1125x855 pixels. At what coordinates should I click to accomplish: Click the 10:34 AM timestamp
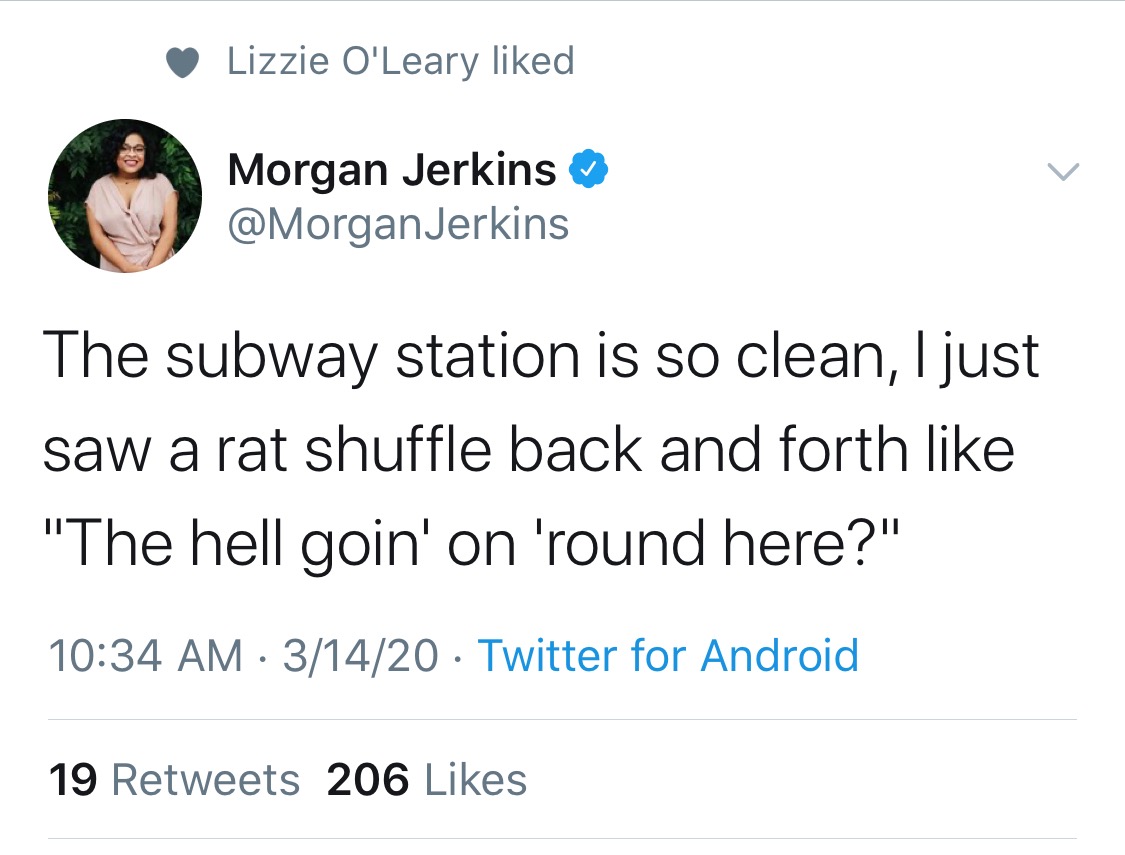(x=146, y=656)
